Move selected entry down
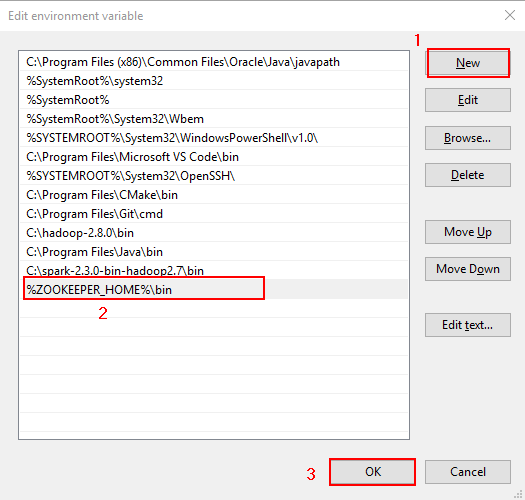This screenshot has height=500, width=525. 468,269
